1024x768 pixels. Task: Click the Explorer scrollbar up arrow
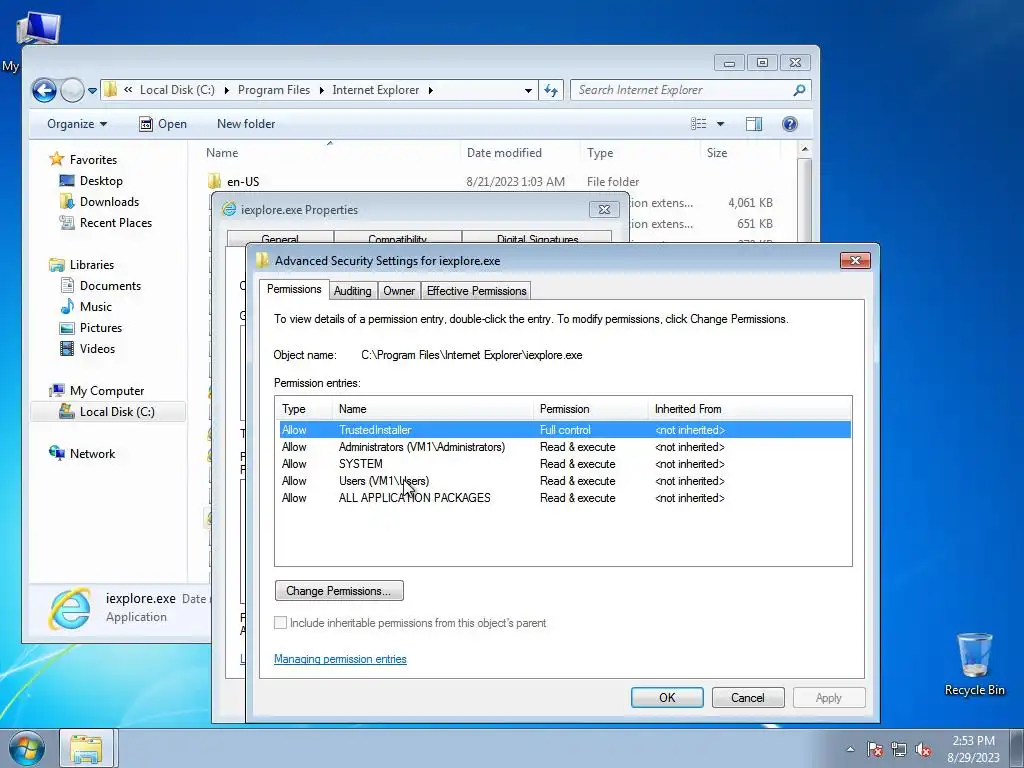pyautogui.click(x=805, y=150)
